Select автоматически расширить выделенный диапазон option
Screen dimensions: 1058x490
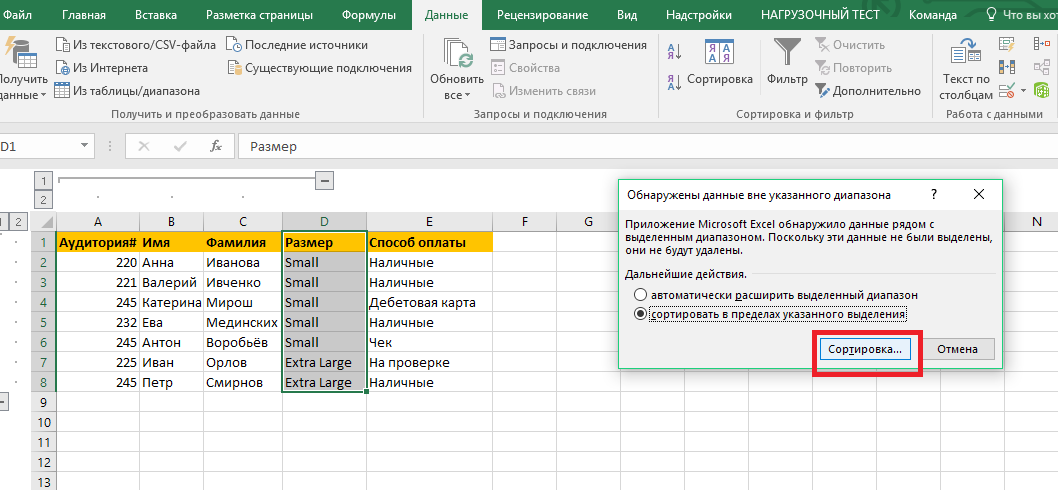[640, 296]
